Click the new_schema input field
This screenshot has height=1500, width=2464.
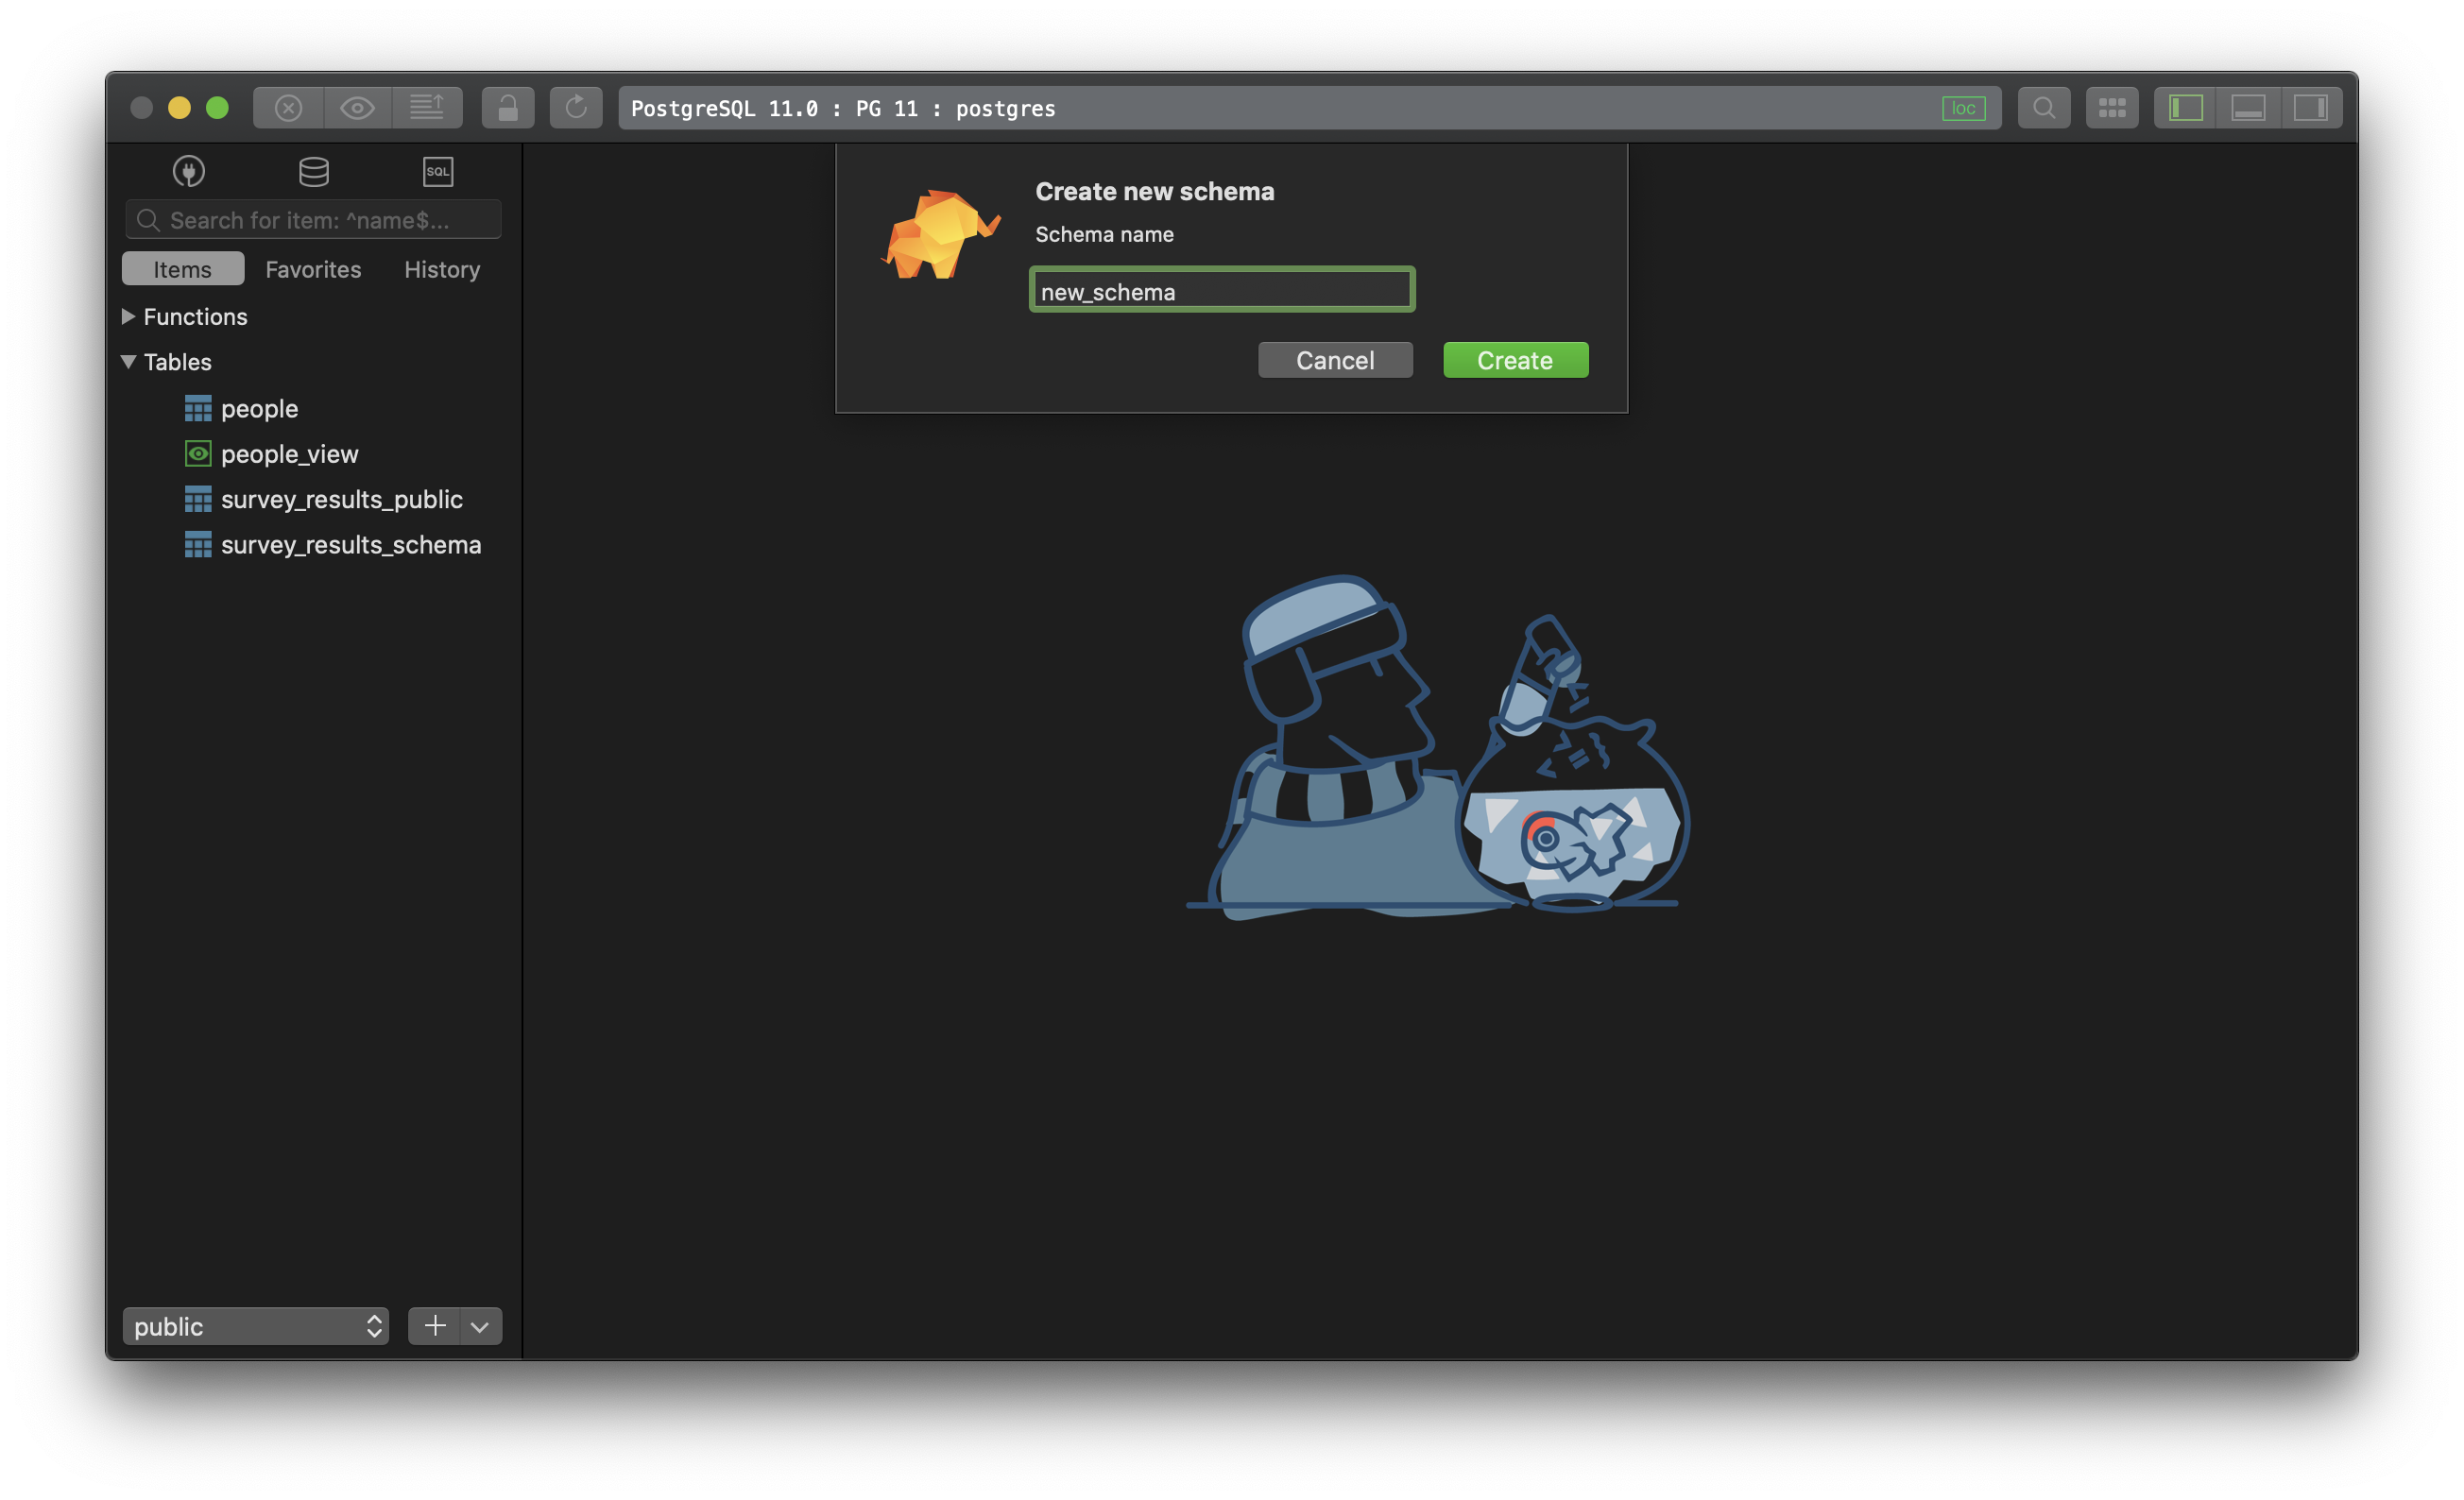[x=1222, y=289]
